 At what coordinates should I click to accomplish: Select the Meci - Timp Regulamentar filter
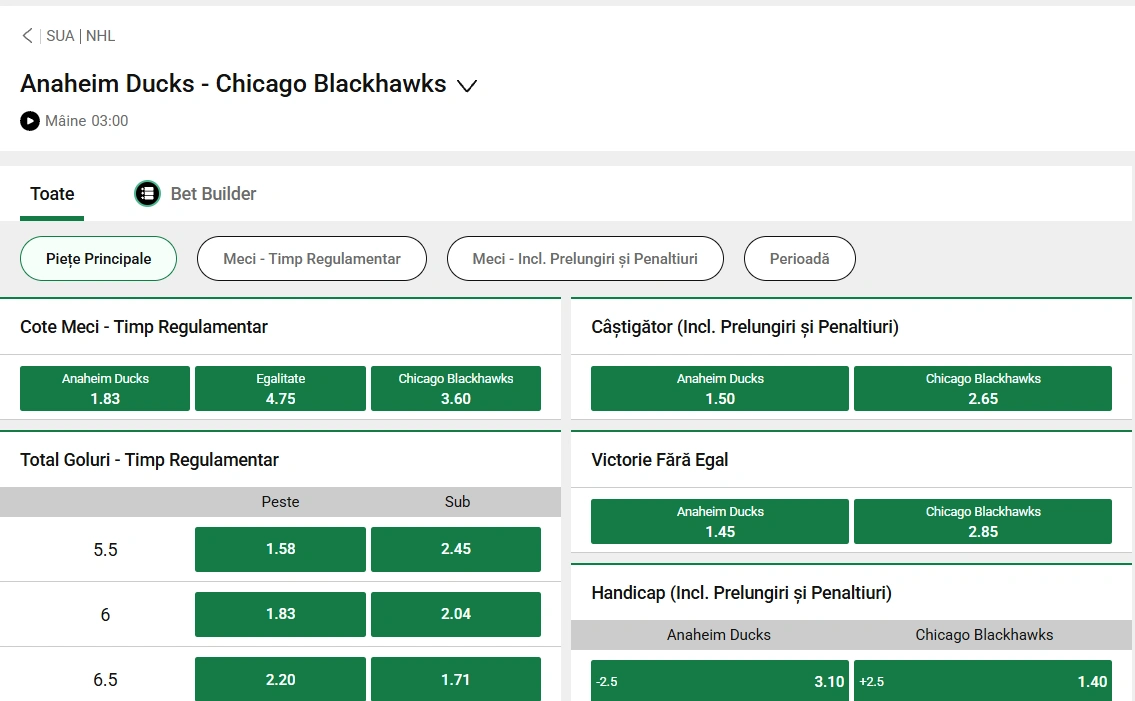[x=311, y=258]
